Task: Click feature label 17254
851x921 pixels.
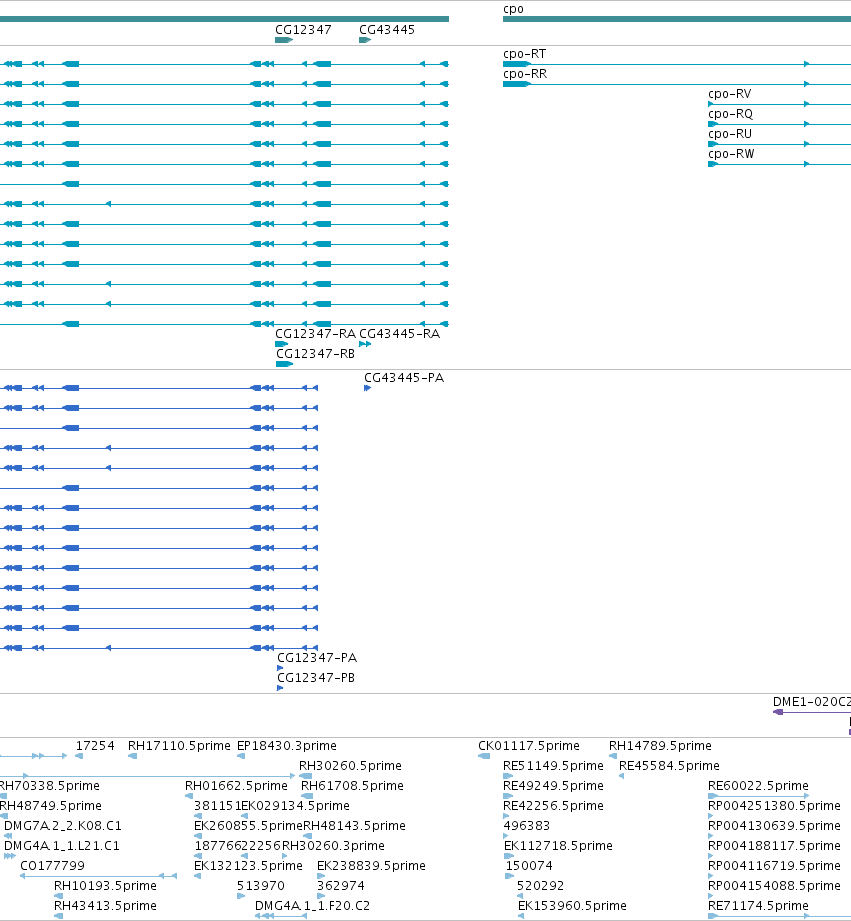Action: point(95,746)
